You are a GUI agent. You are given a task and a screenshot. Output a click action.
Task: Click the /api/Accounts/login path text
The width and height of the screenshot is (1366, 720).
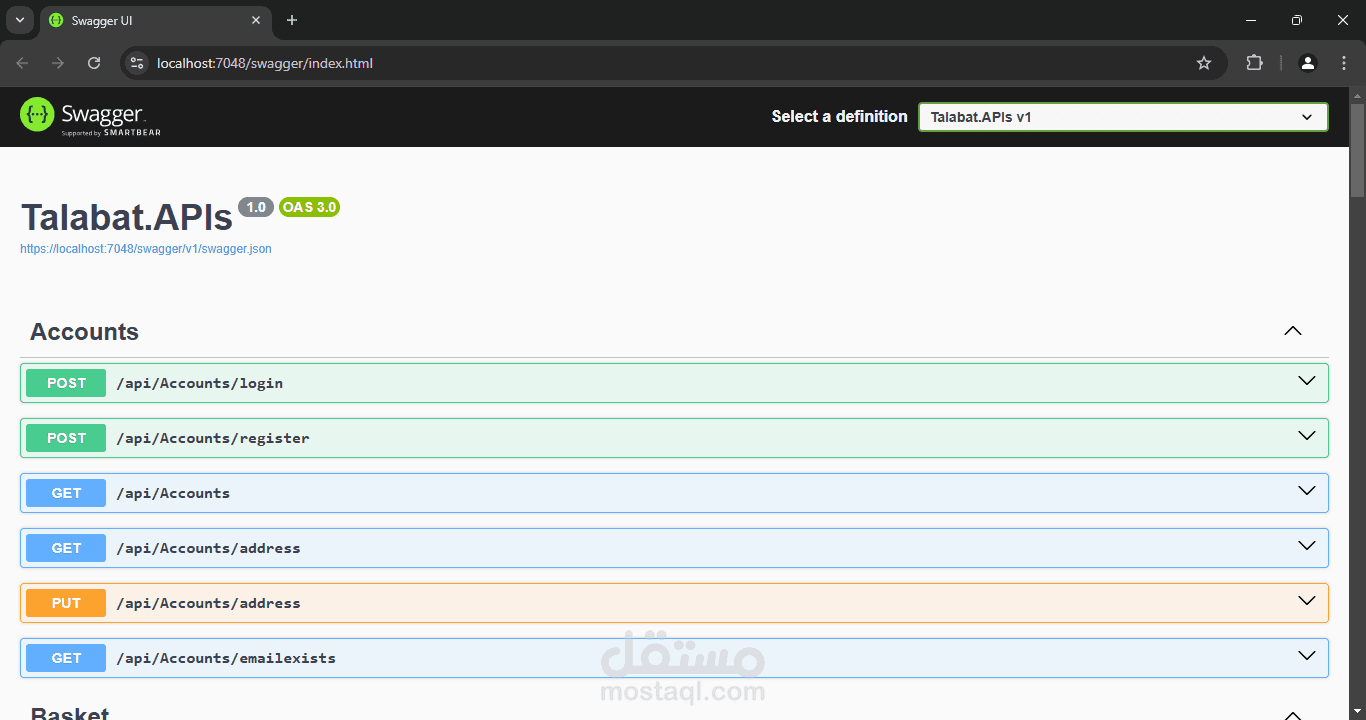tap(199, 383)
